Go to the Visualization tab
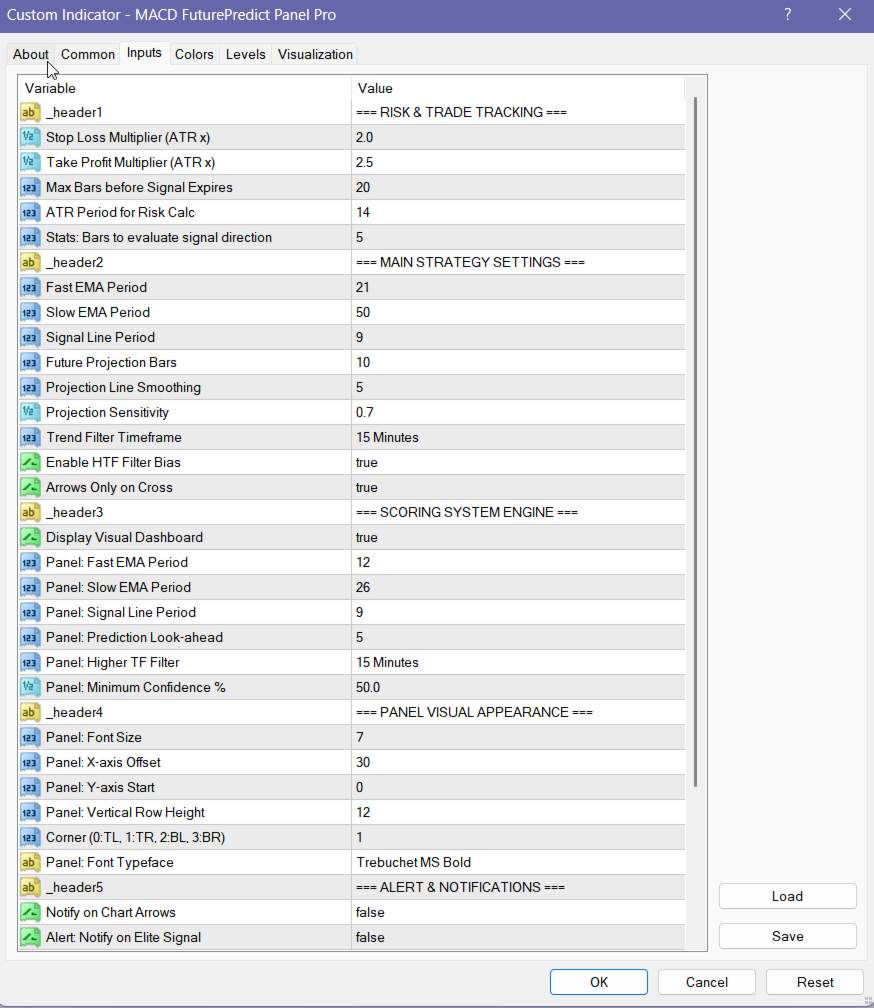The width and height of the screenshot is (874, 1008). (x=315, y=55)
